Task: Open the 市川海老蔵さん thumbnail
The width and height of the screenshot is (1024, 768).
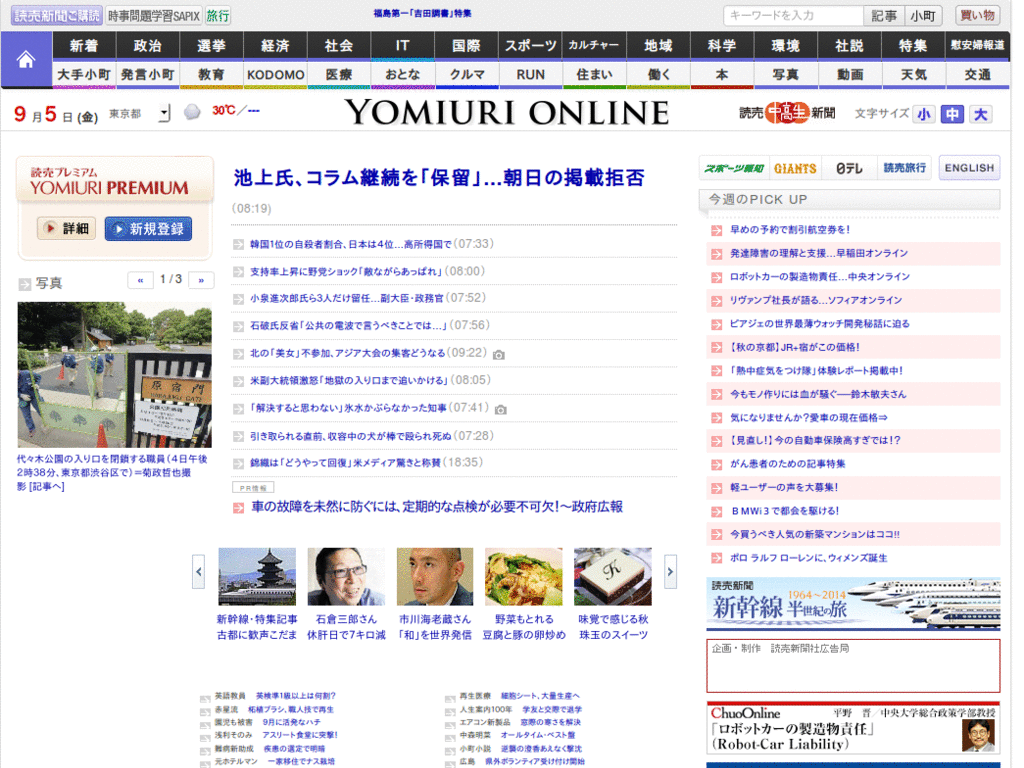Action: point(434,577)
